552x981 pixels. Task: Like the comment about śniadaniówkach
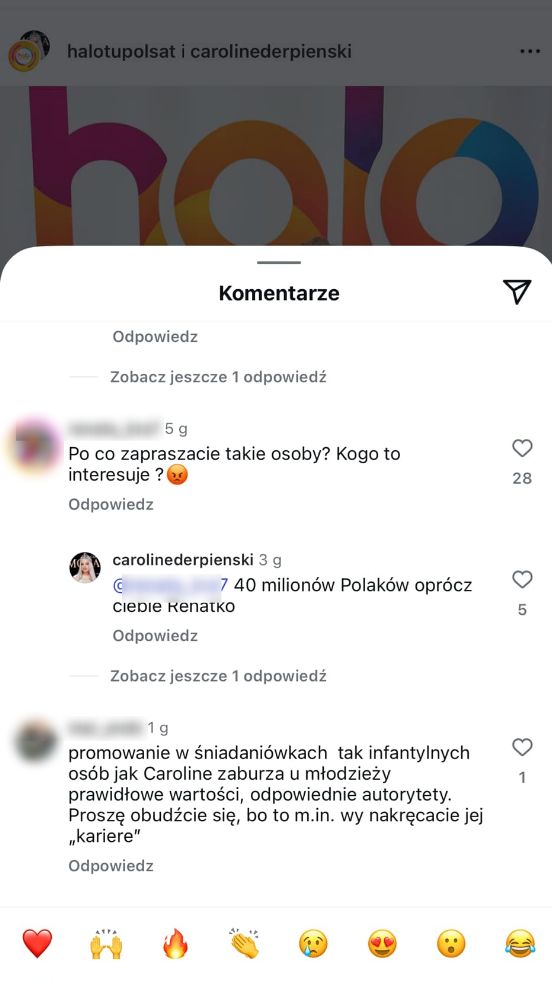click(x=522, y=747)
